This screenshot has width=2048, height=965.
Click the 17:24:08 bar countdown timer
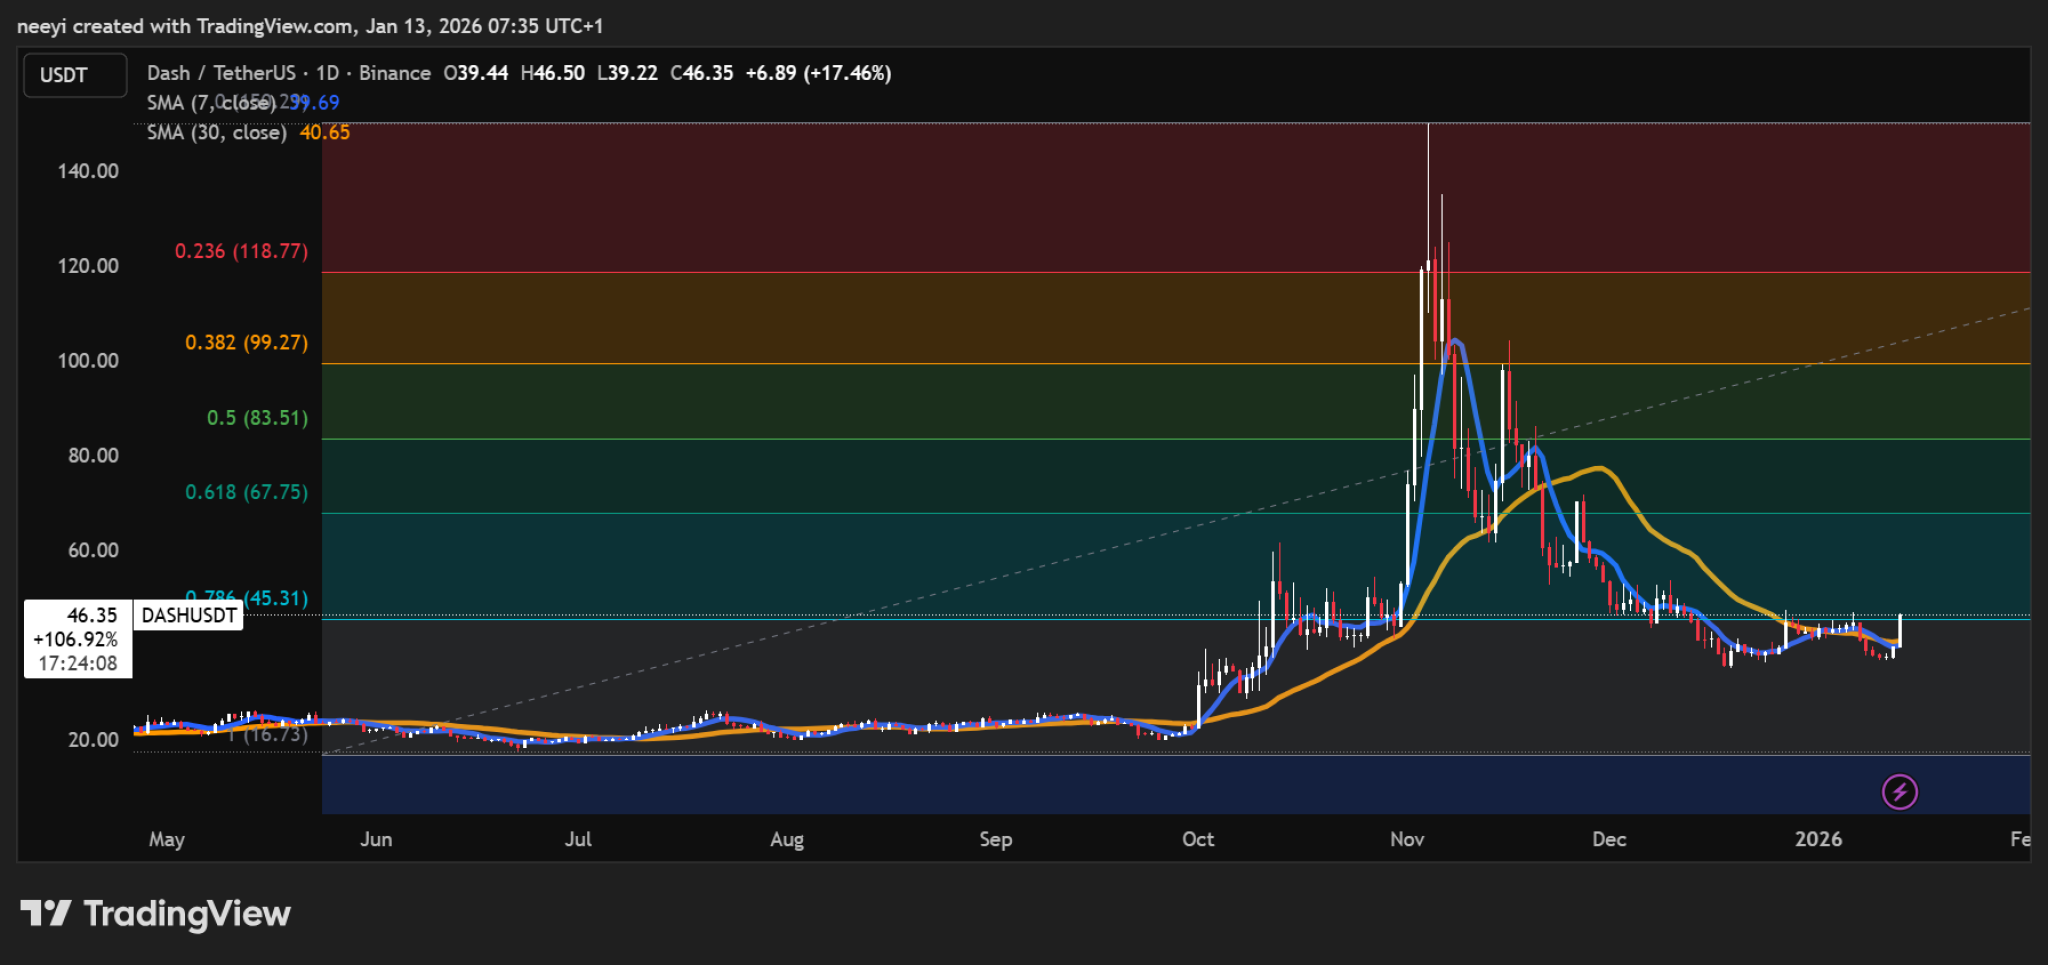pyautogui.click(x=77, y=663)
